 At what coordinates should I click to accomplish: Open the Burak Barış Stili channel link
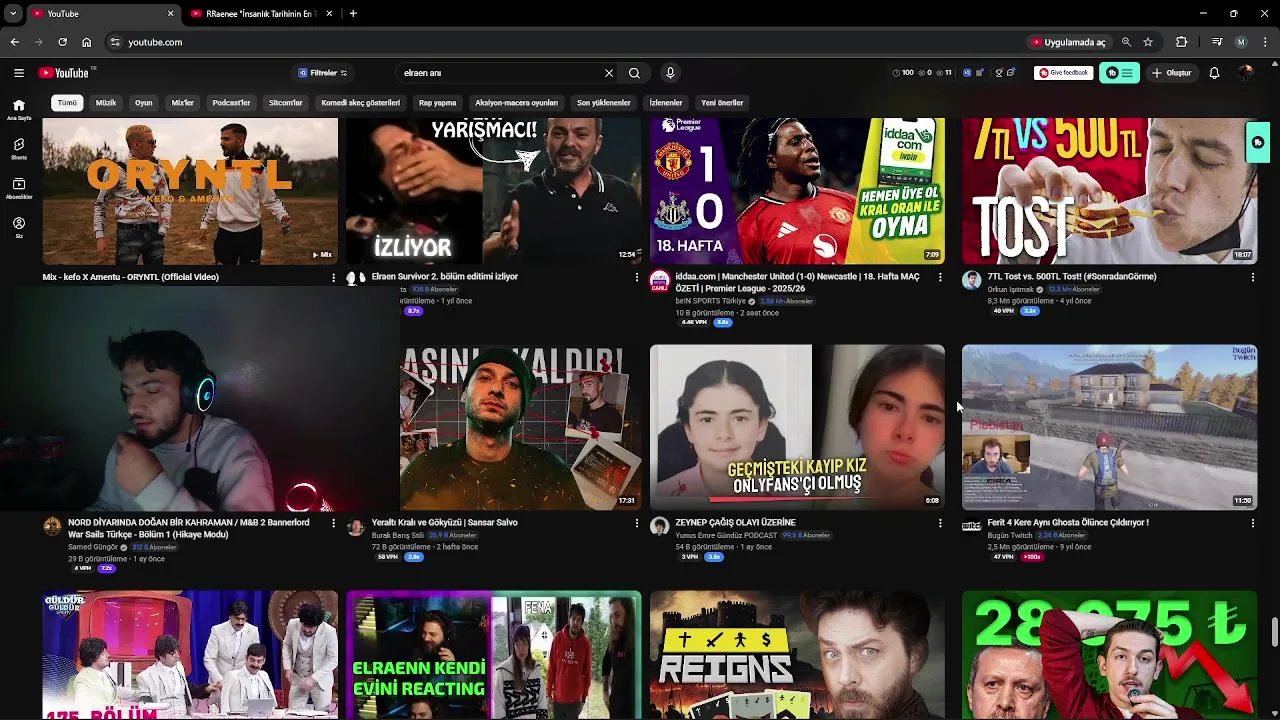pyautogui.click(x=398, y=535)
